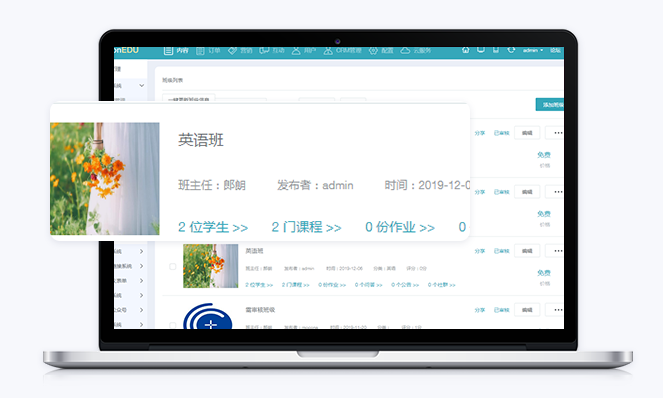
Task: Collapse the sidebar section with down chevron
Action: point(142,85)
